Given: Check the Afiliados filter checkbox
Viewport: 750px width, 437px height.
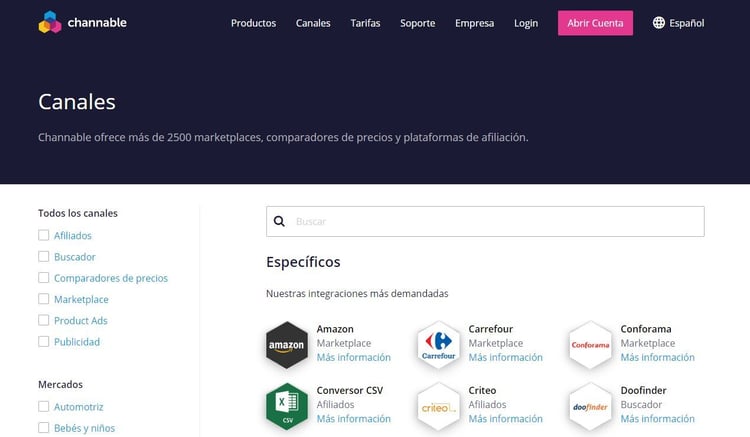Looking at the screenshot, I should point(44,235).
